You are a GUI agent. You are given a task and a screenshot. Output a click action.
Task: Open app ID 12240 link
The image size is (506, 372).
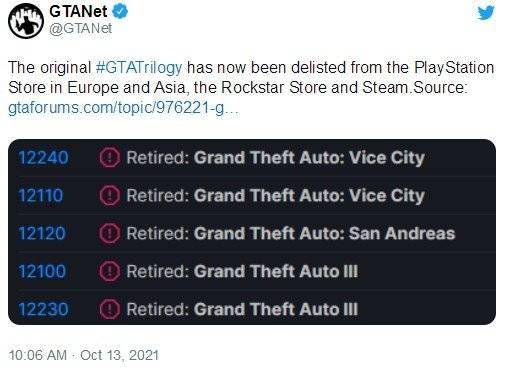[x=43, y=158]
